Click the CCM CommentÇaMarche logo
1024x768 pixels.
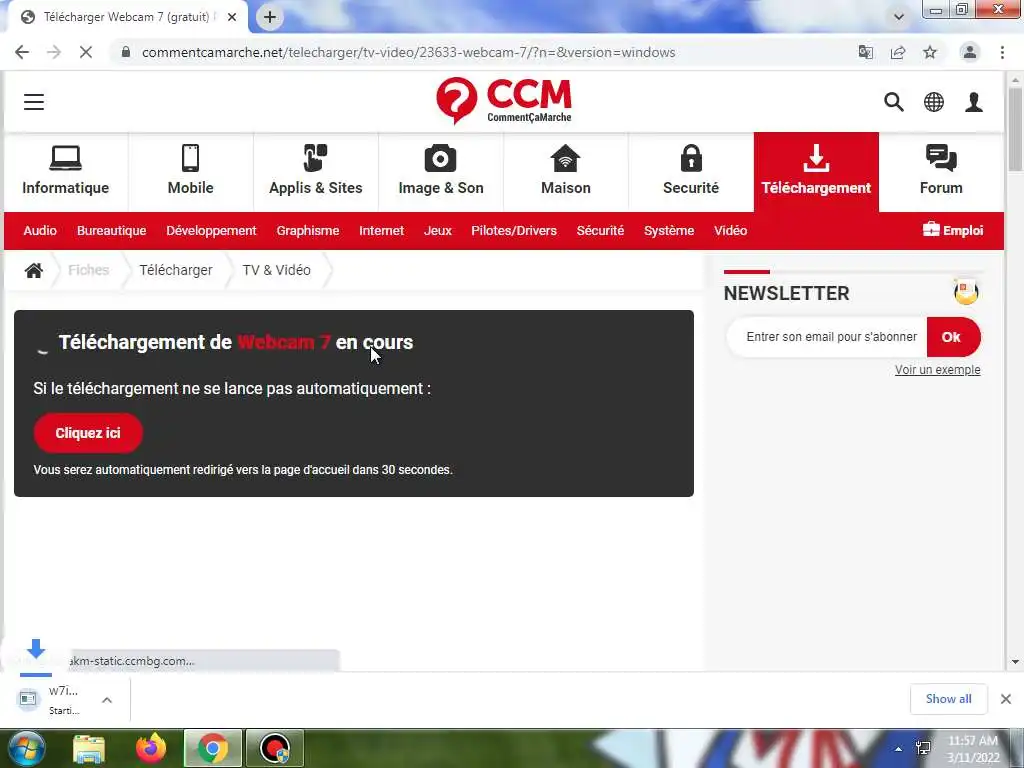point(504,101)
